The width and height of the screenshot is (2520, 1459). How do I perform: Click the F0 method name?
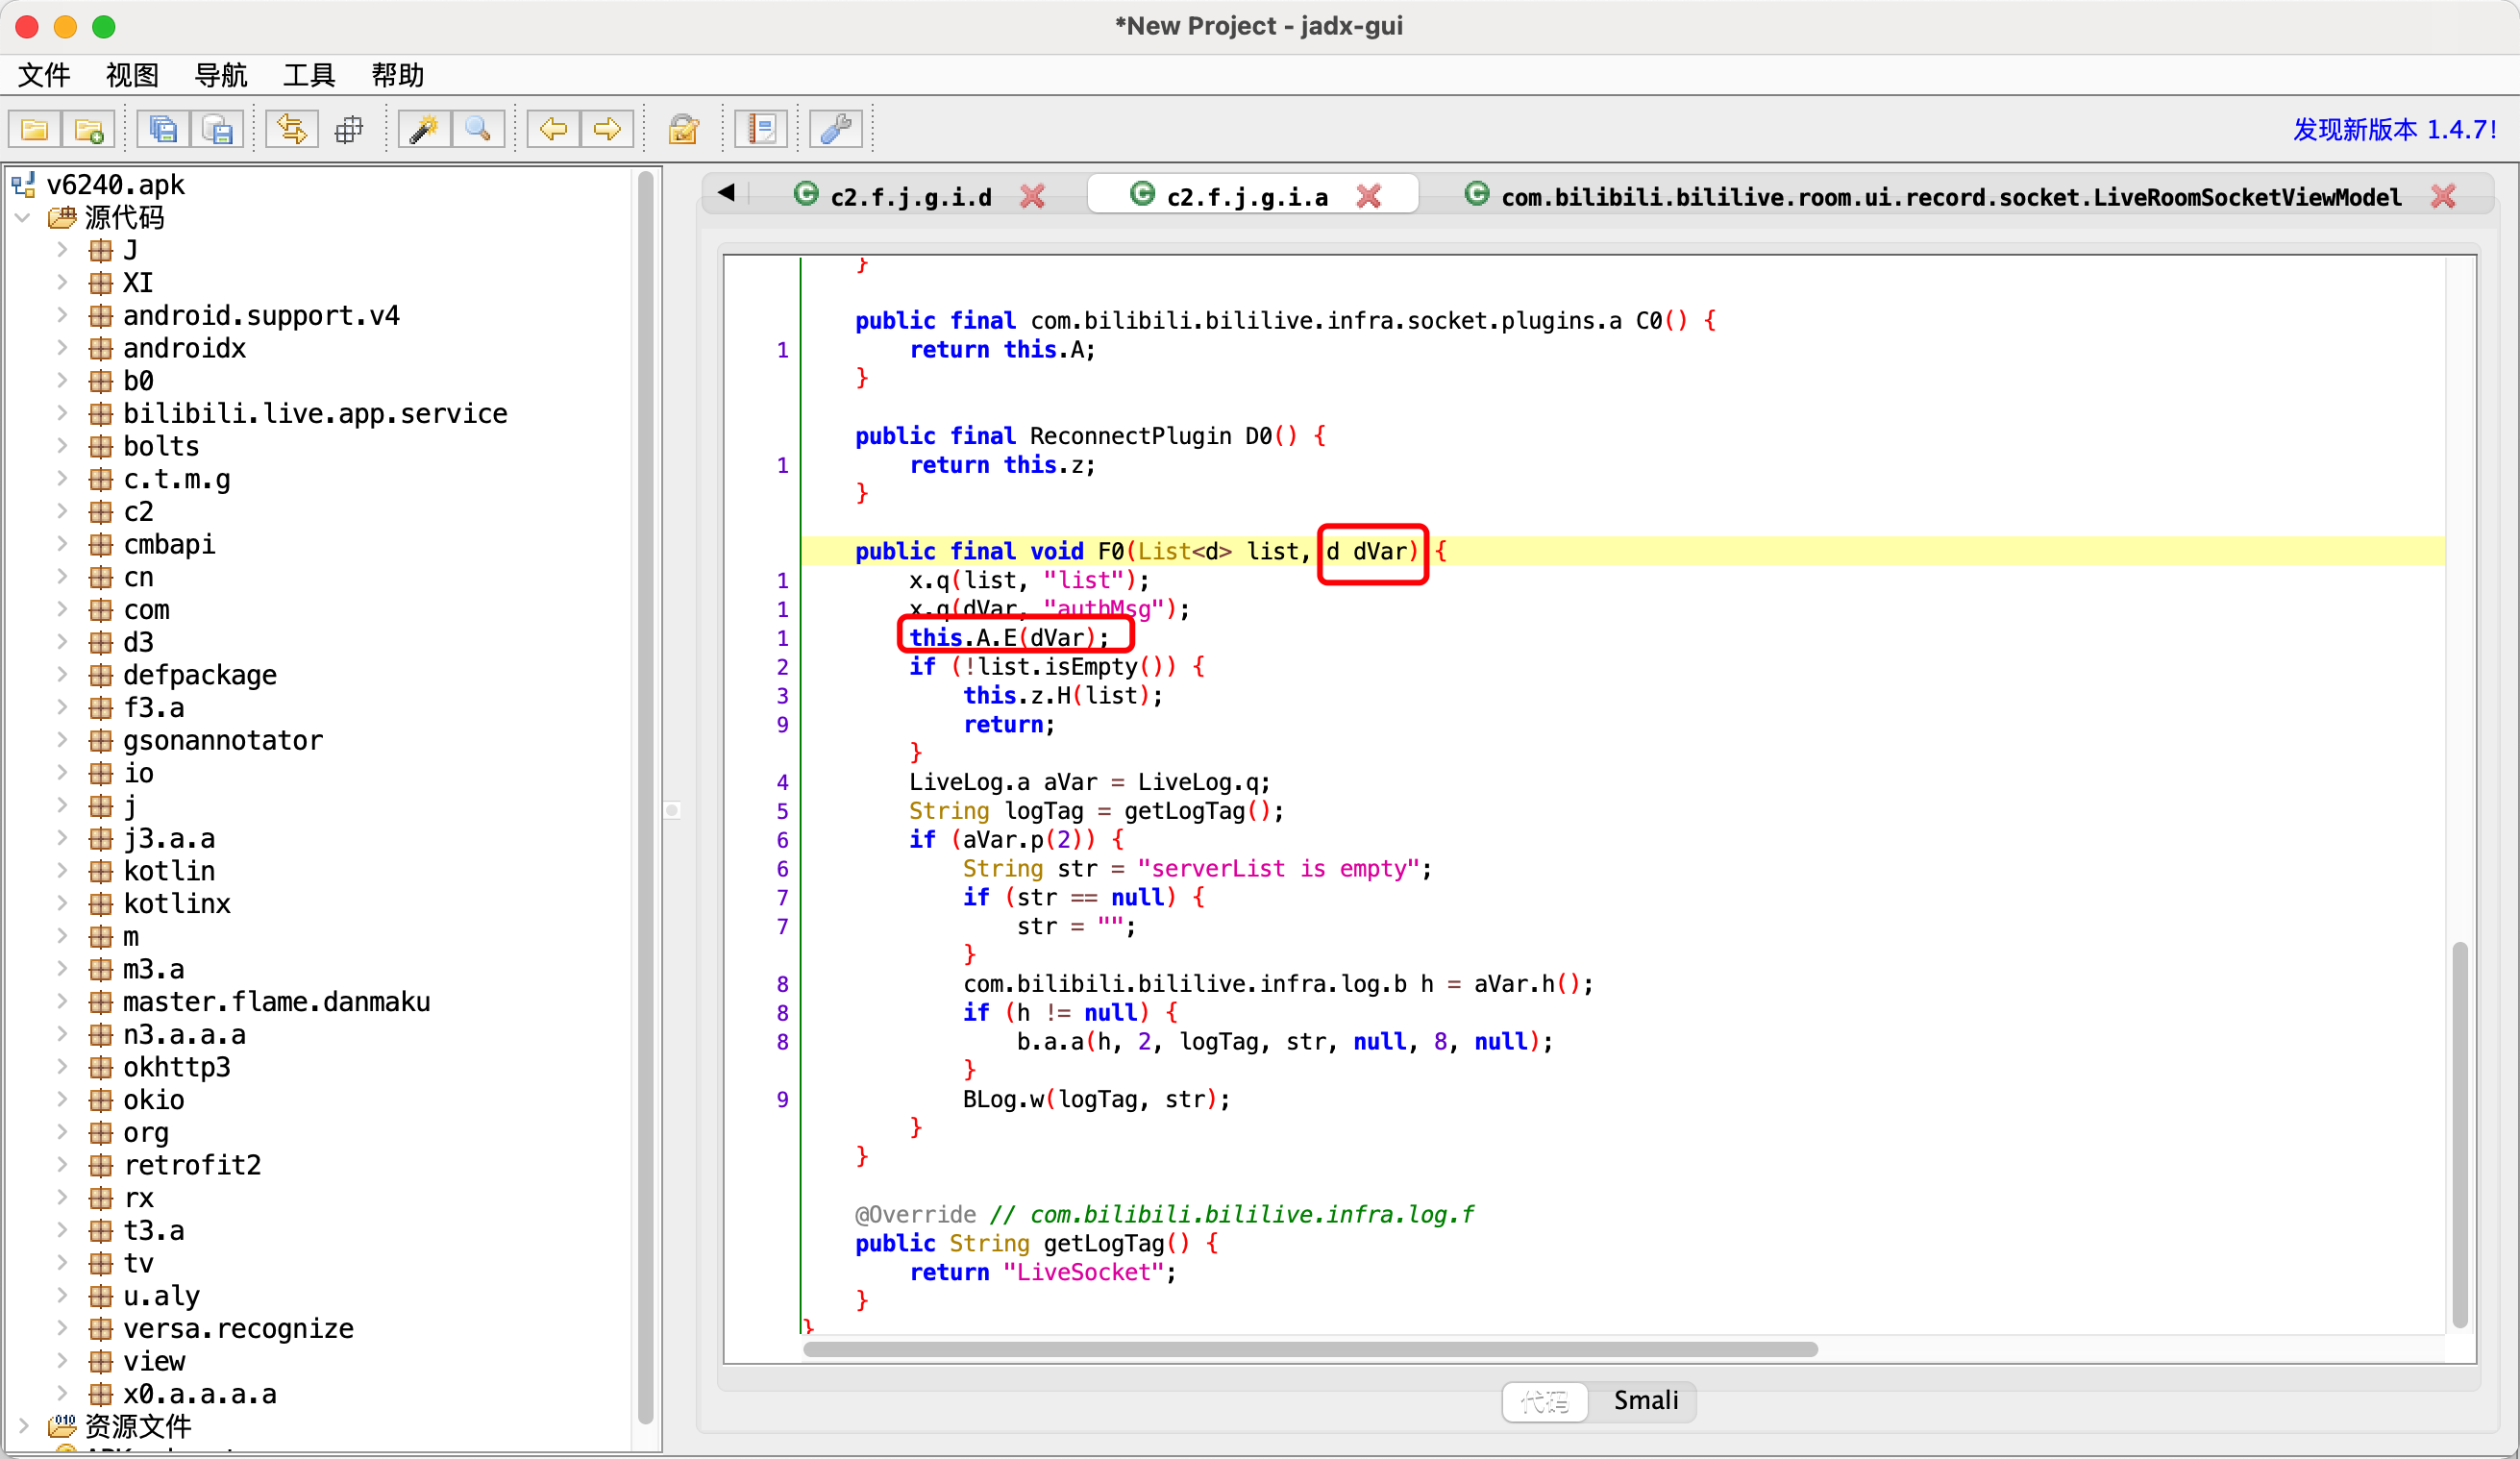(x=1110, y=551)
